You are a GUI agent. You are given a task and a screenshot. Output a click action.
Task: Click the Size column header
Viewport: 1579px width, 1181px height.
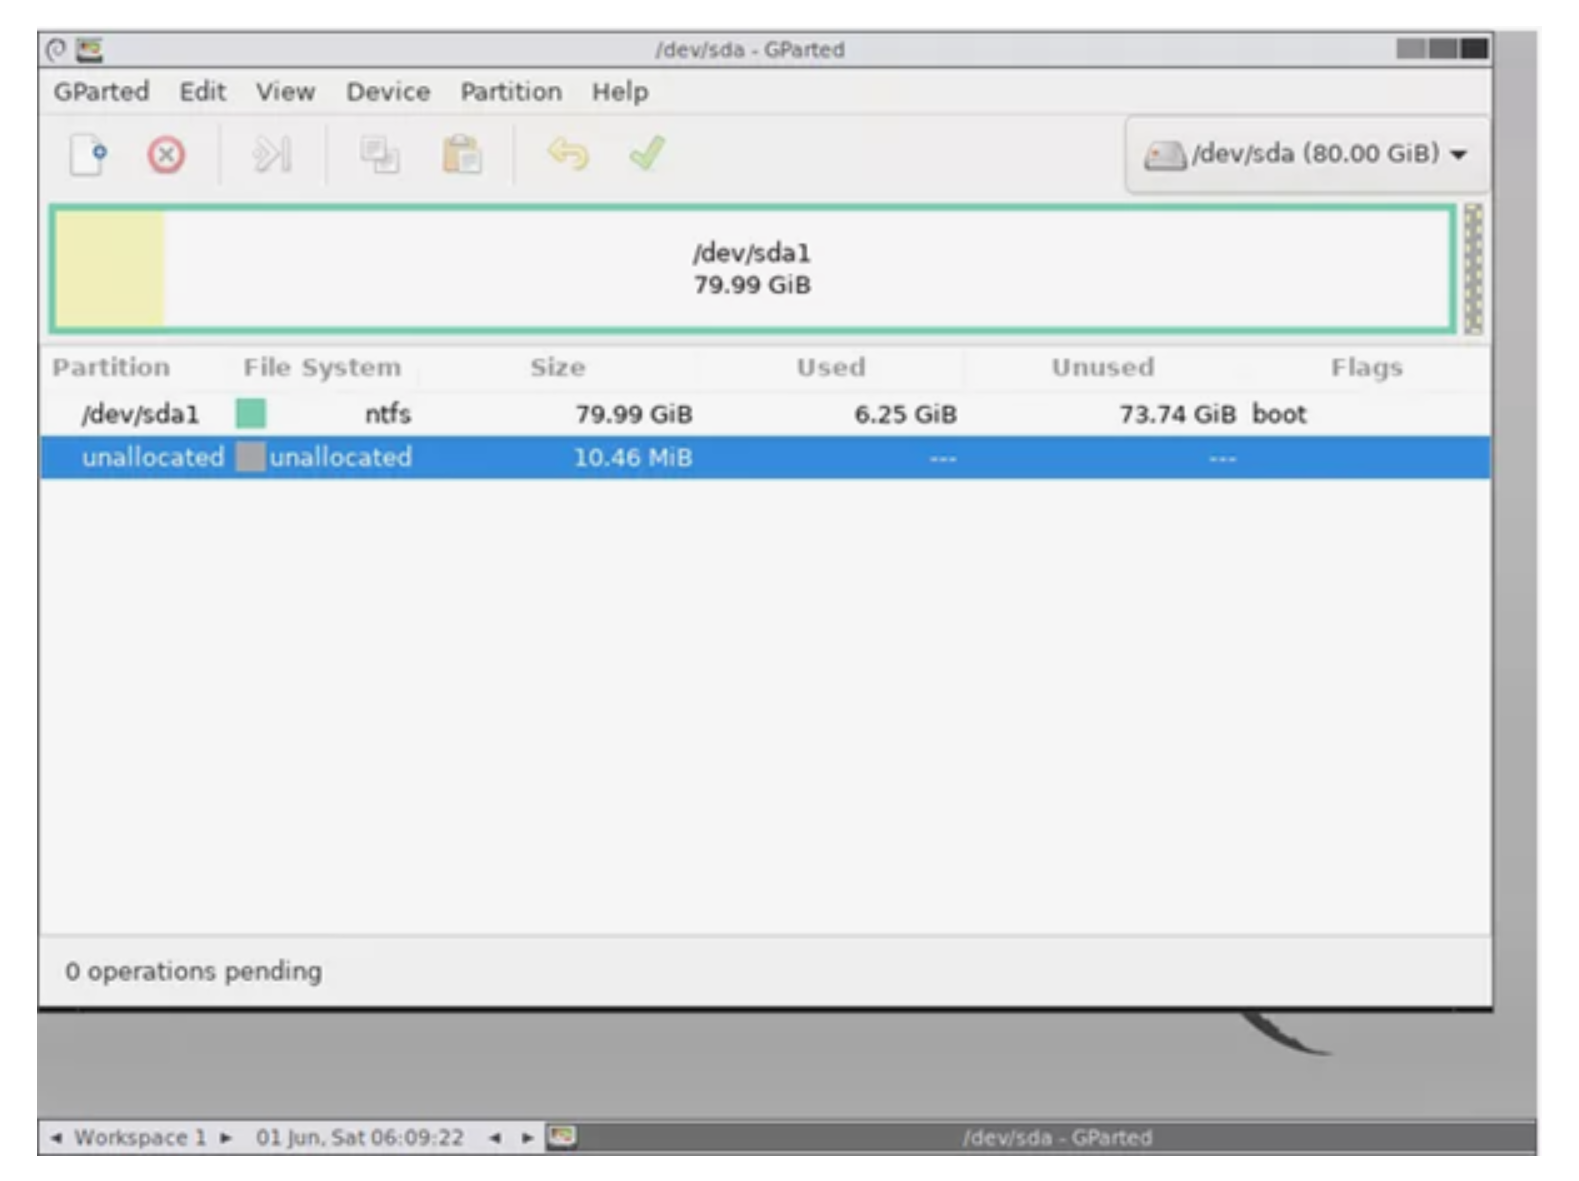coord(558,367)
